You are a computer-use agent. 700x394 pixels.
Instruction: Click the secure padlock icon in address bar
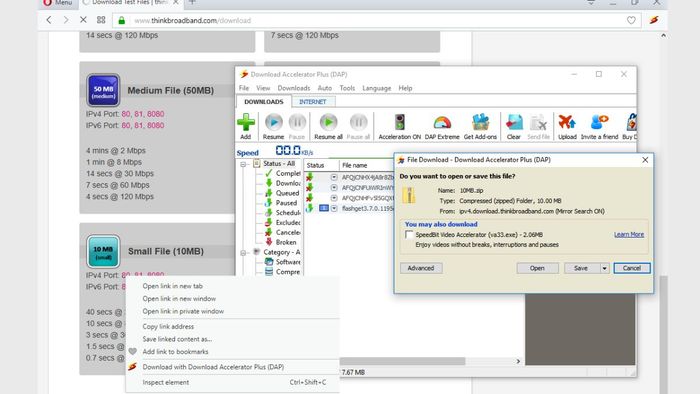[x=121, y=21]
